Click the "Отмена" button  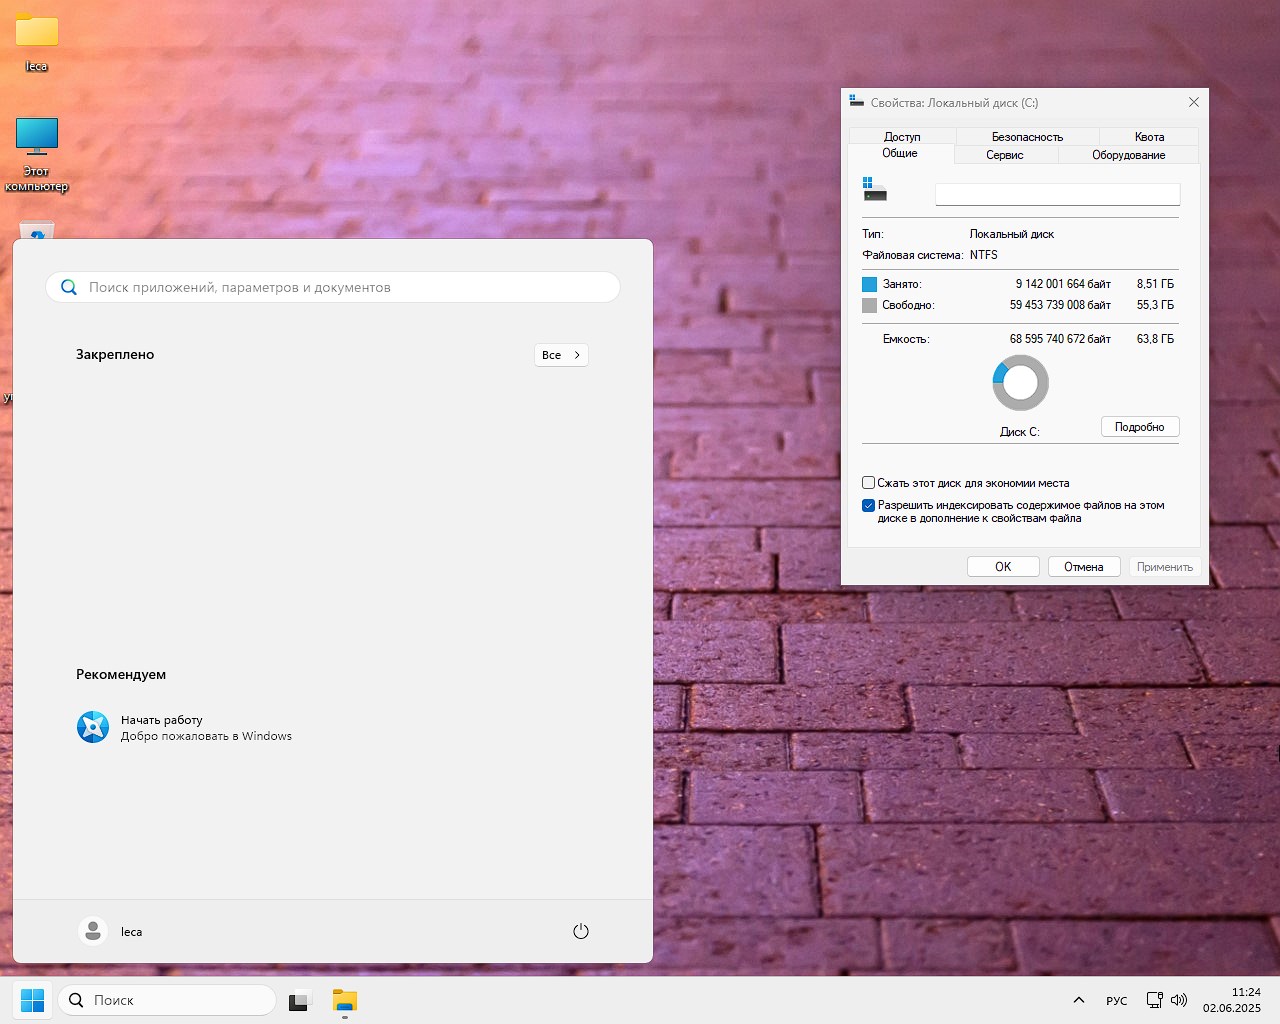[x=1084, y=567]
